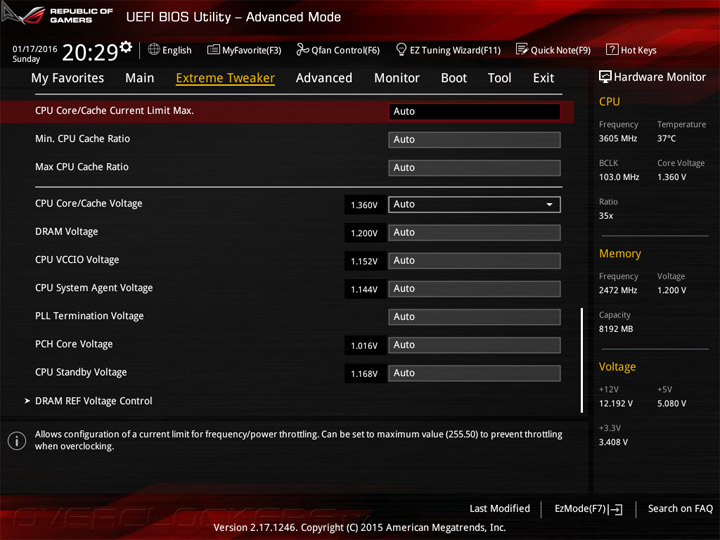This screenshot has width=720, height=540.
Task: Click the CPU Core/Cache Voltage label
Action: point(89,203)
